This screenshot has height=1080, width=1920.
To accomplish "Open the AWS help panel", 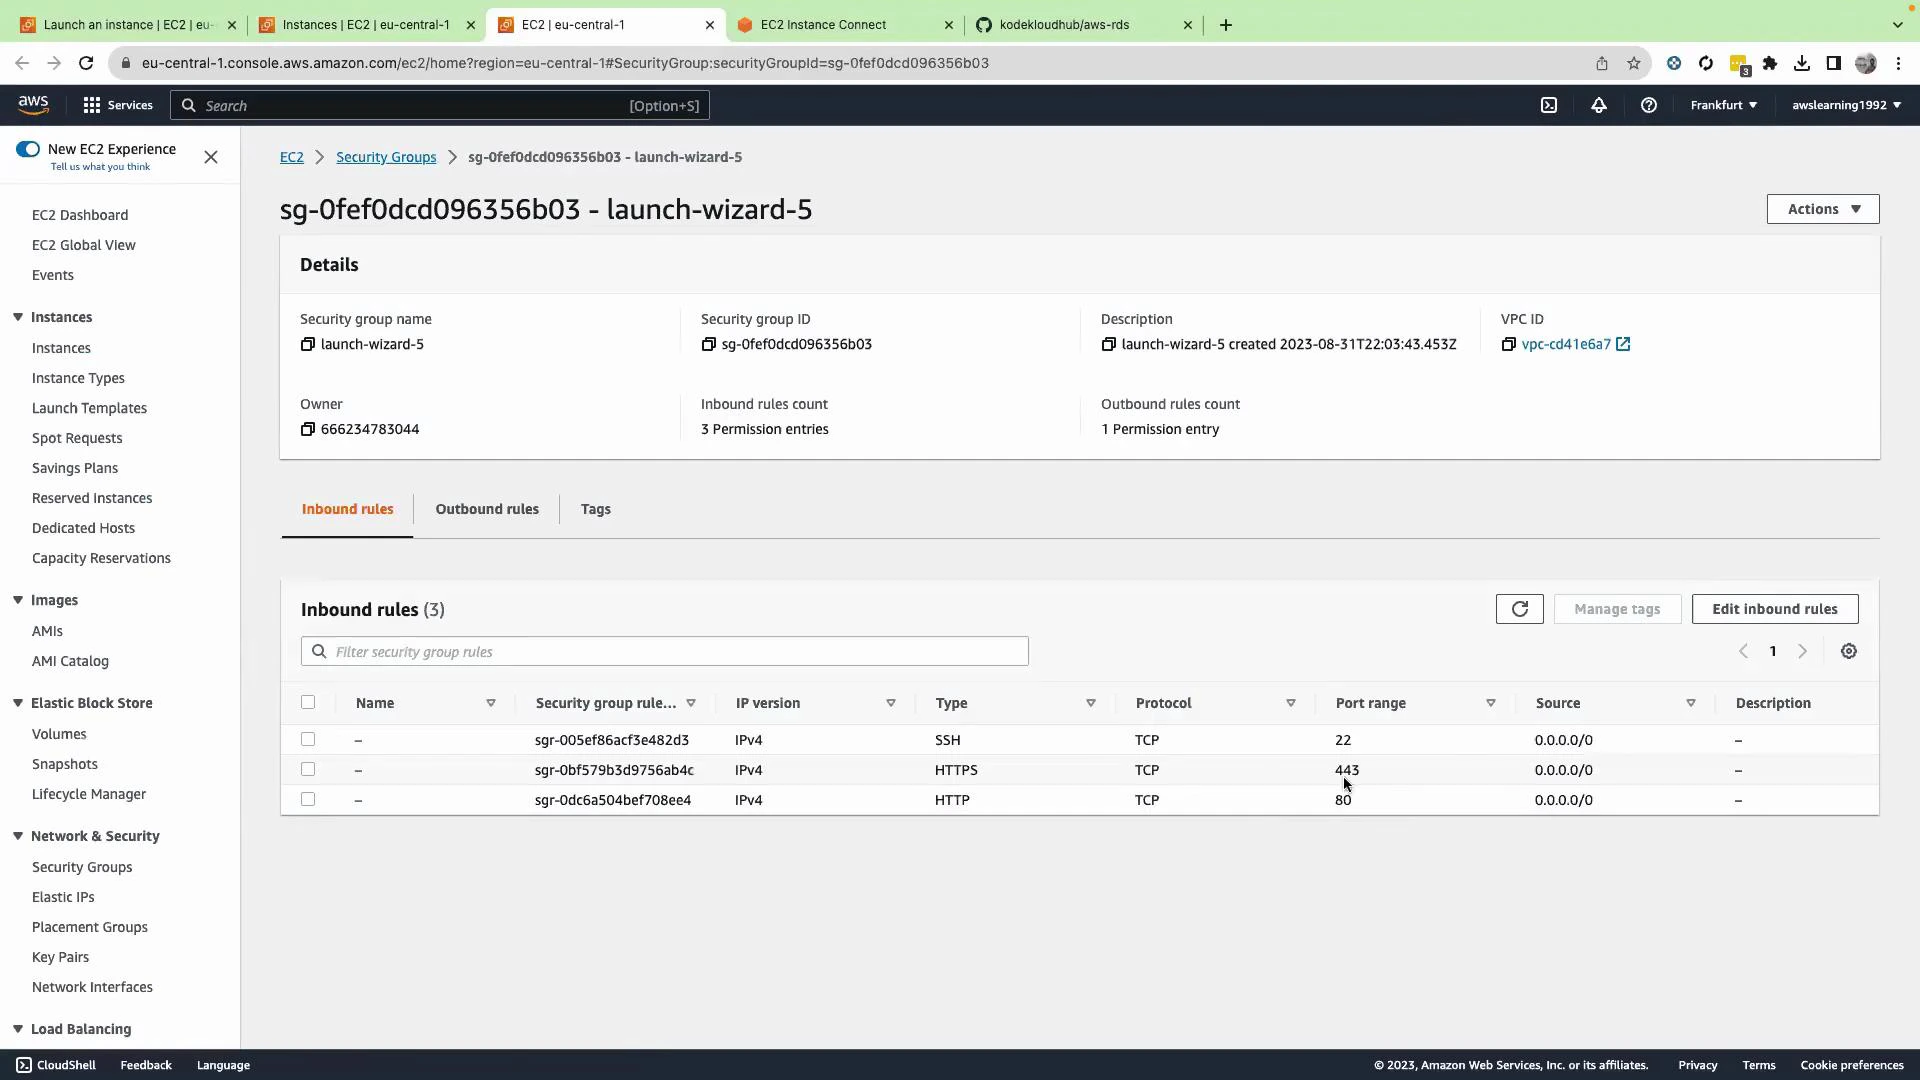I will (x=1648, y=105).
